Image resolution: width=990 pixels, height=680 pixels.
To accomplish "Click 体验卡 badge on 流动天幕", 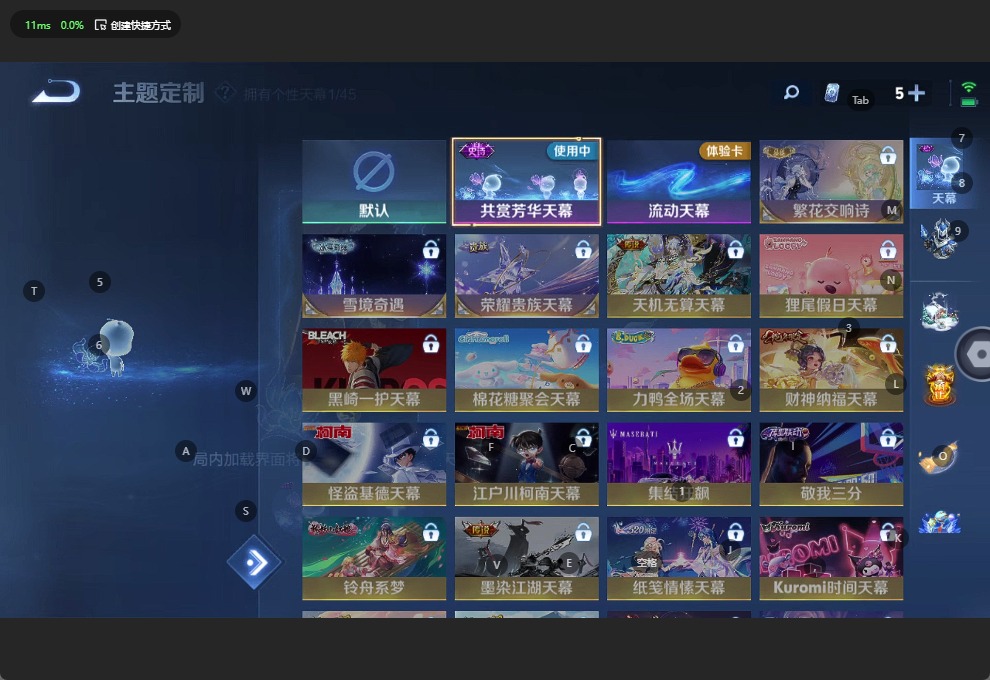I will 724,151.
